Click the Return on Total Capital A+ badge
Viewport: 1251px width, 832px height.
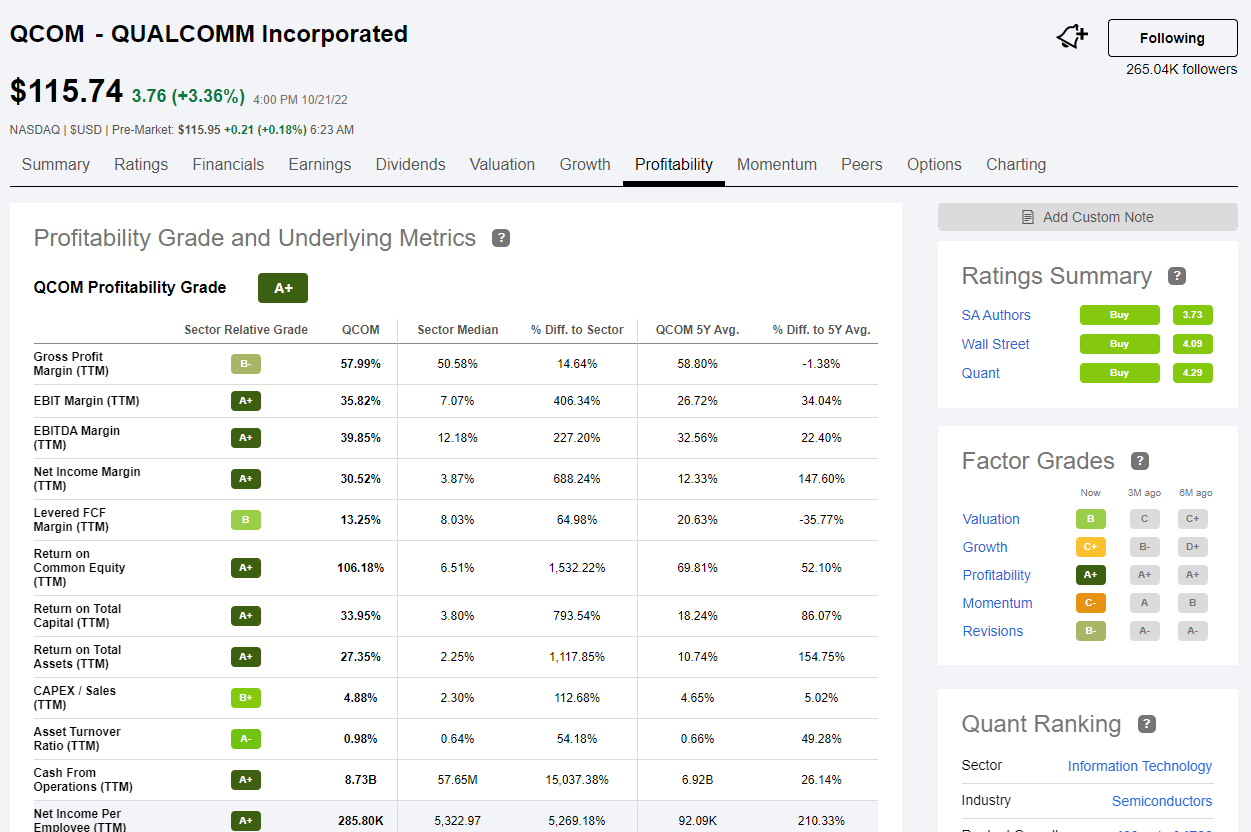(246, 616)
